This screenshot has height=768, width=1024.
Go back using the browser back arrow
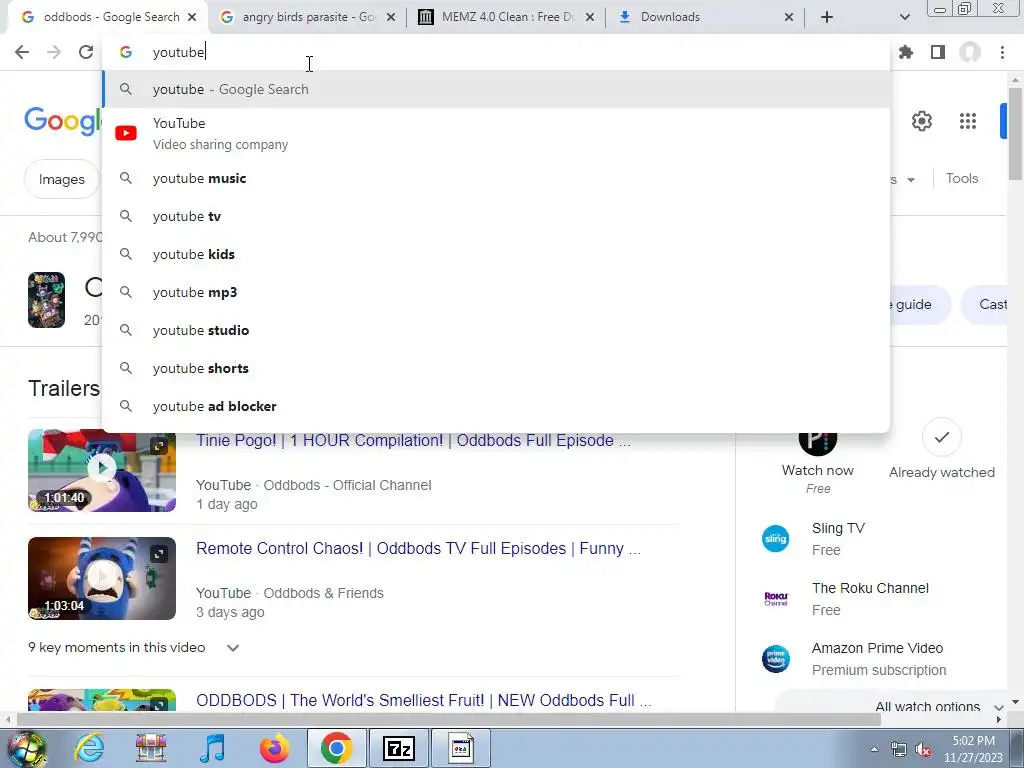[x=22, y=52]
